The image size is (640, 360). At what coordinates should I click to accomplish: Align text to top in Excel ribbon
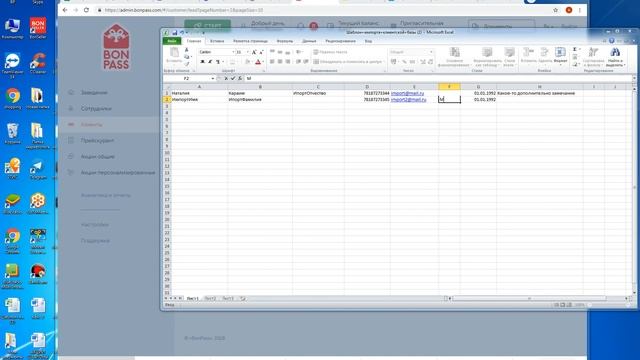(x=272, y=52)
